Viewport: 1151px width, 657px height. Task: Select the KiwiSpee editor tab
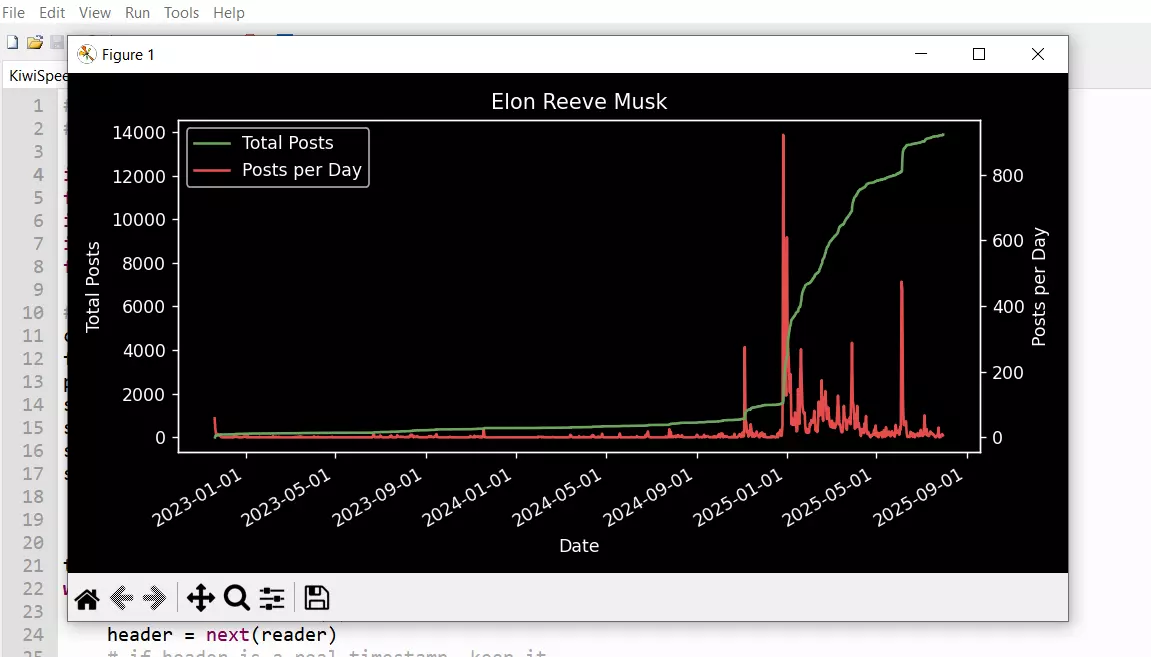pos(37,76)
